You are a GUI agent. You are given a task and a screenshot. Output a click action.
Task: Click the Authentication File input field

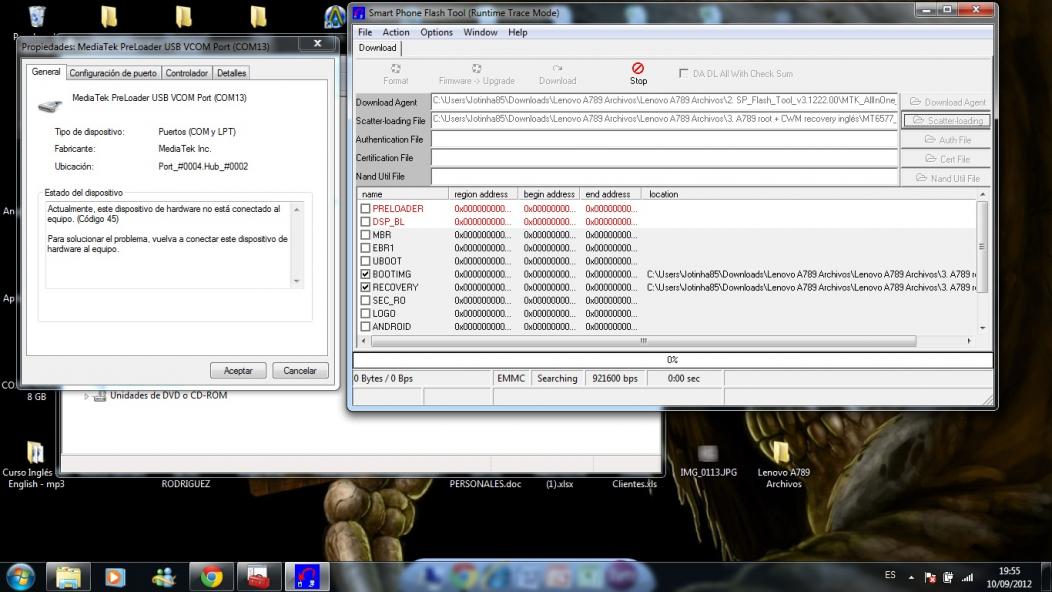coord(664,139)
